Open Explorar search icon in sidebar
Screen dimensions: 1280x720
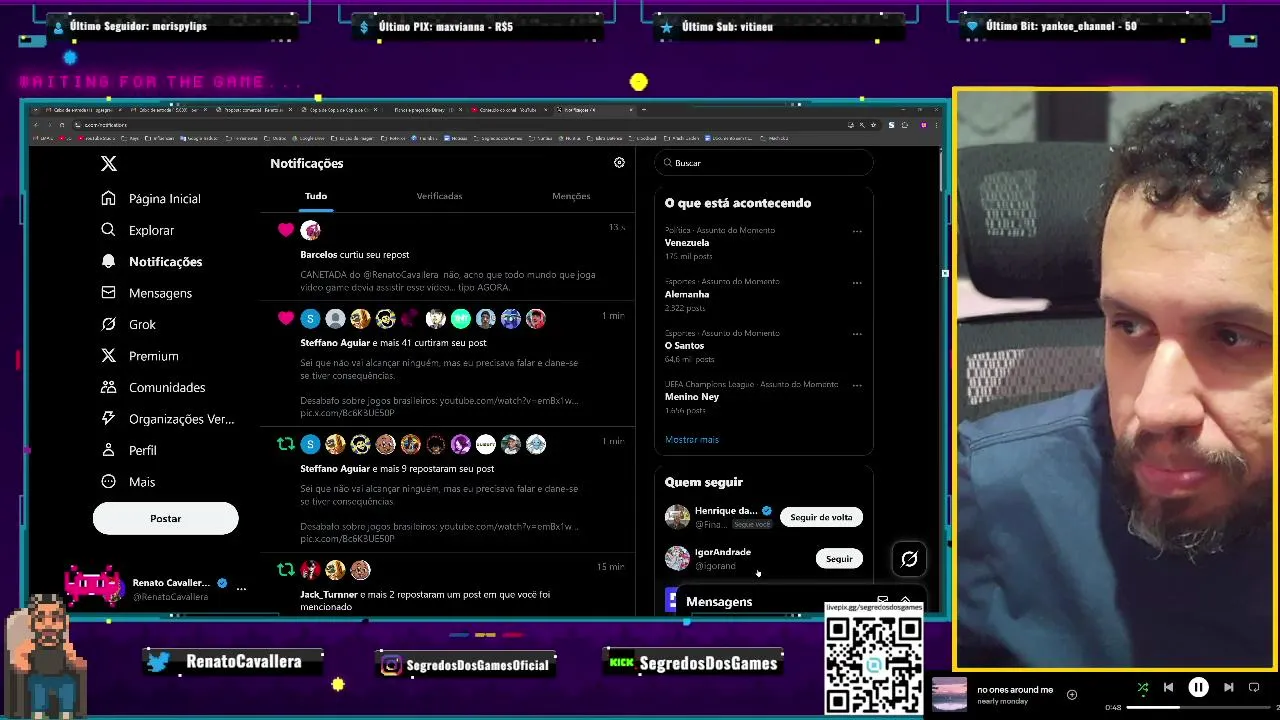pyautogui.click(x=109, y=230)
